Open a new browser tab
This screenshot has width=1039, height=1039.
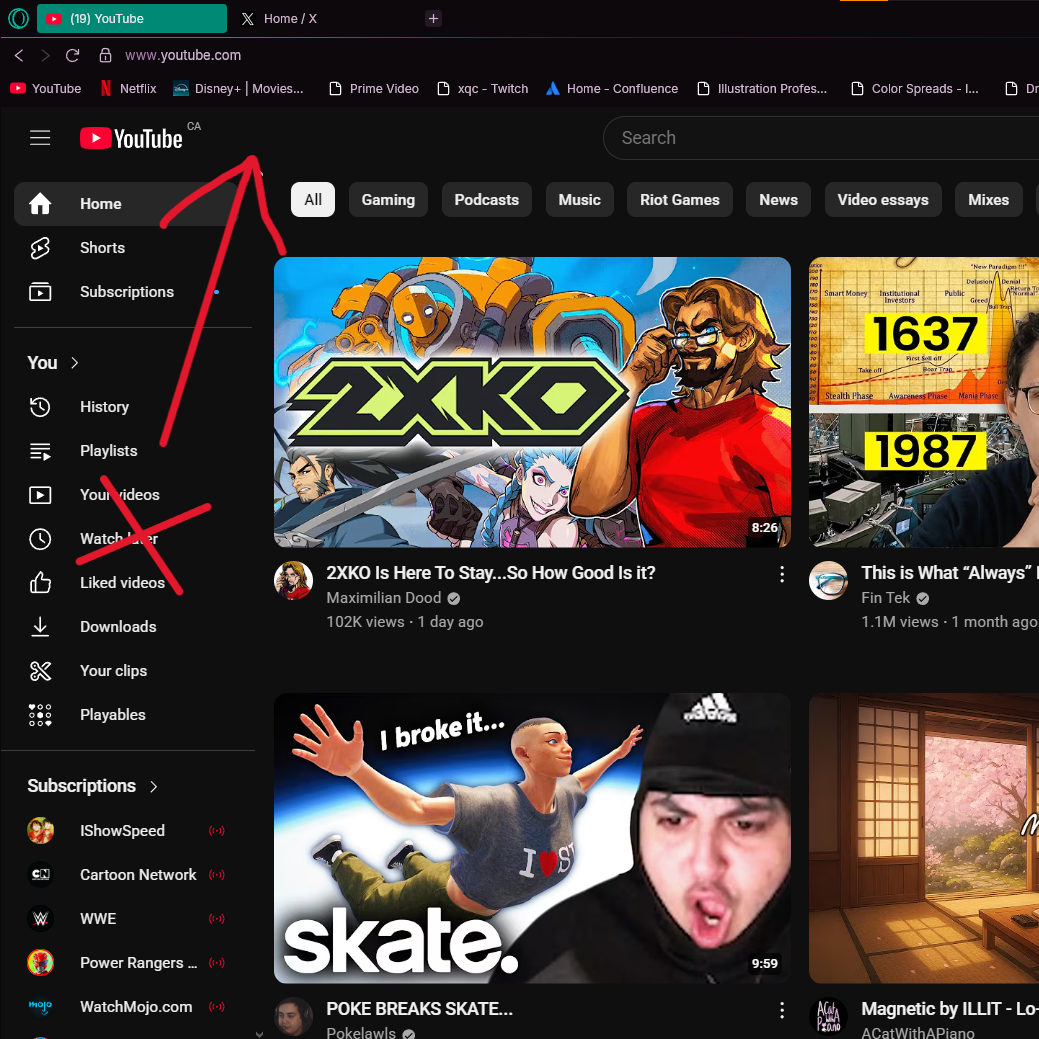tap(433, 18)
